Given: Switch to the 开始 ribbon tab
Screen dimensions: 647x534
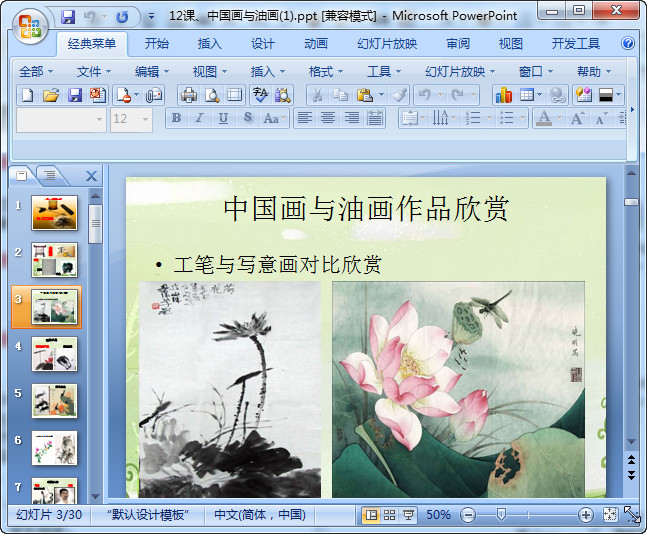Looking at the screenshot, I should click(x=157, y=43).
